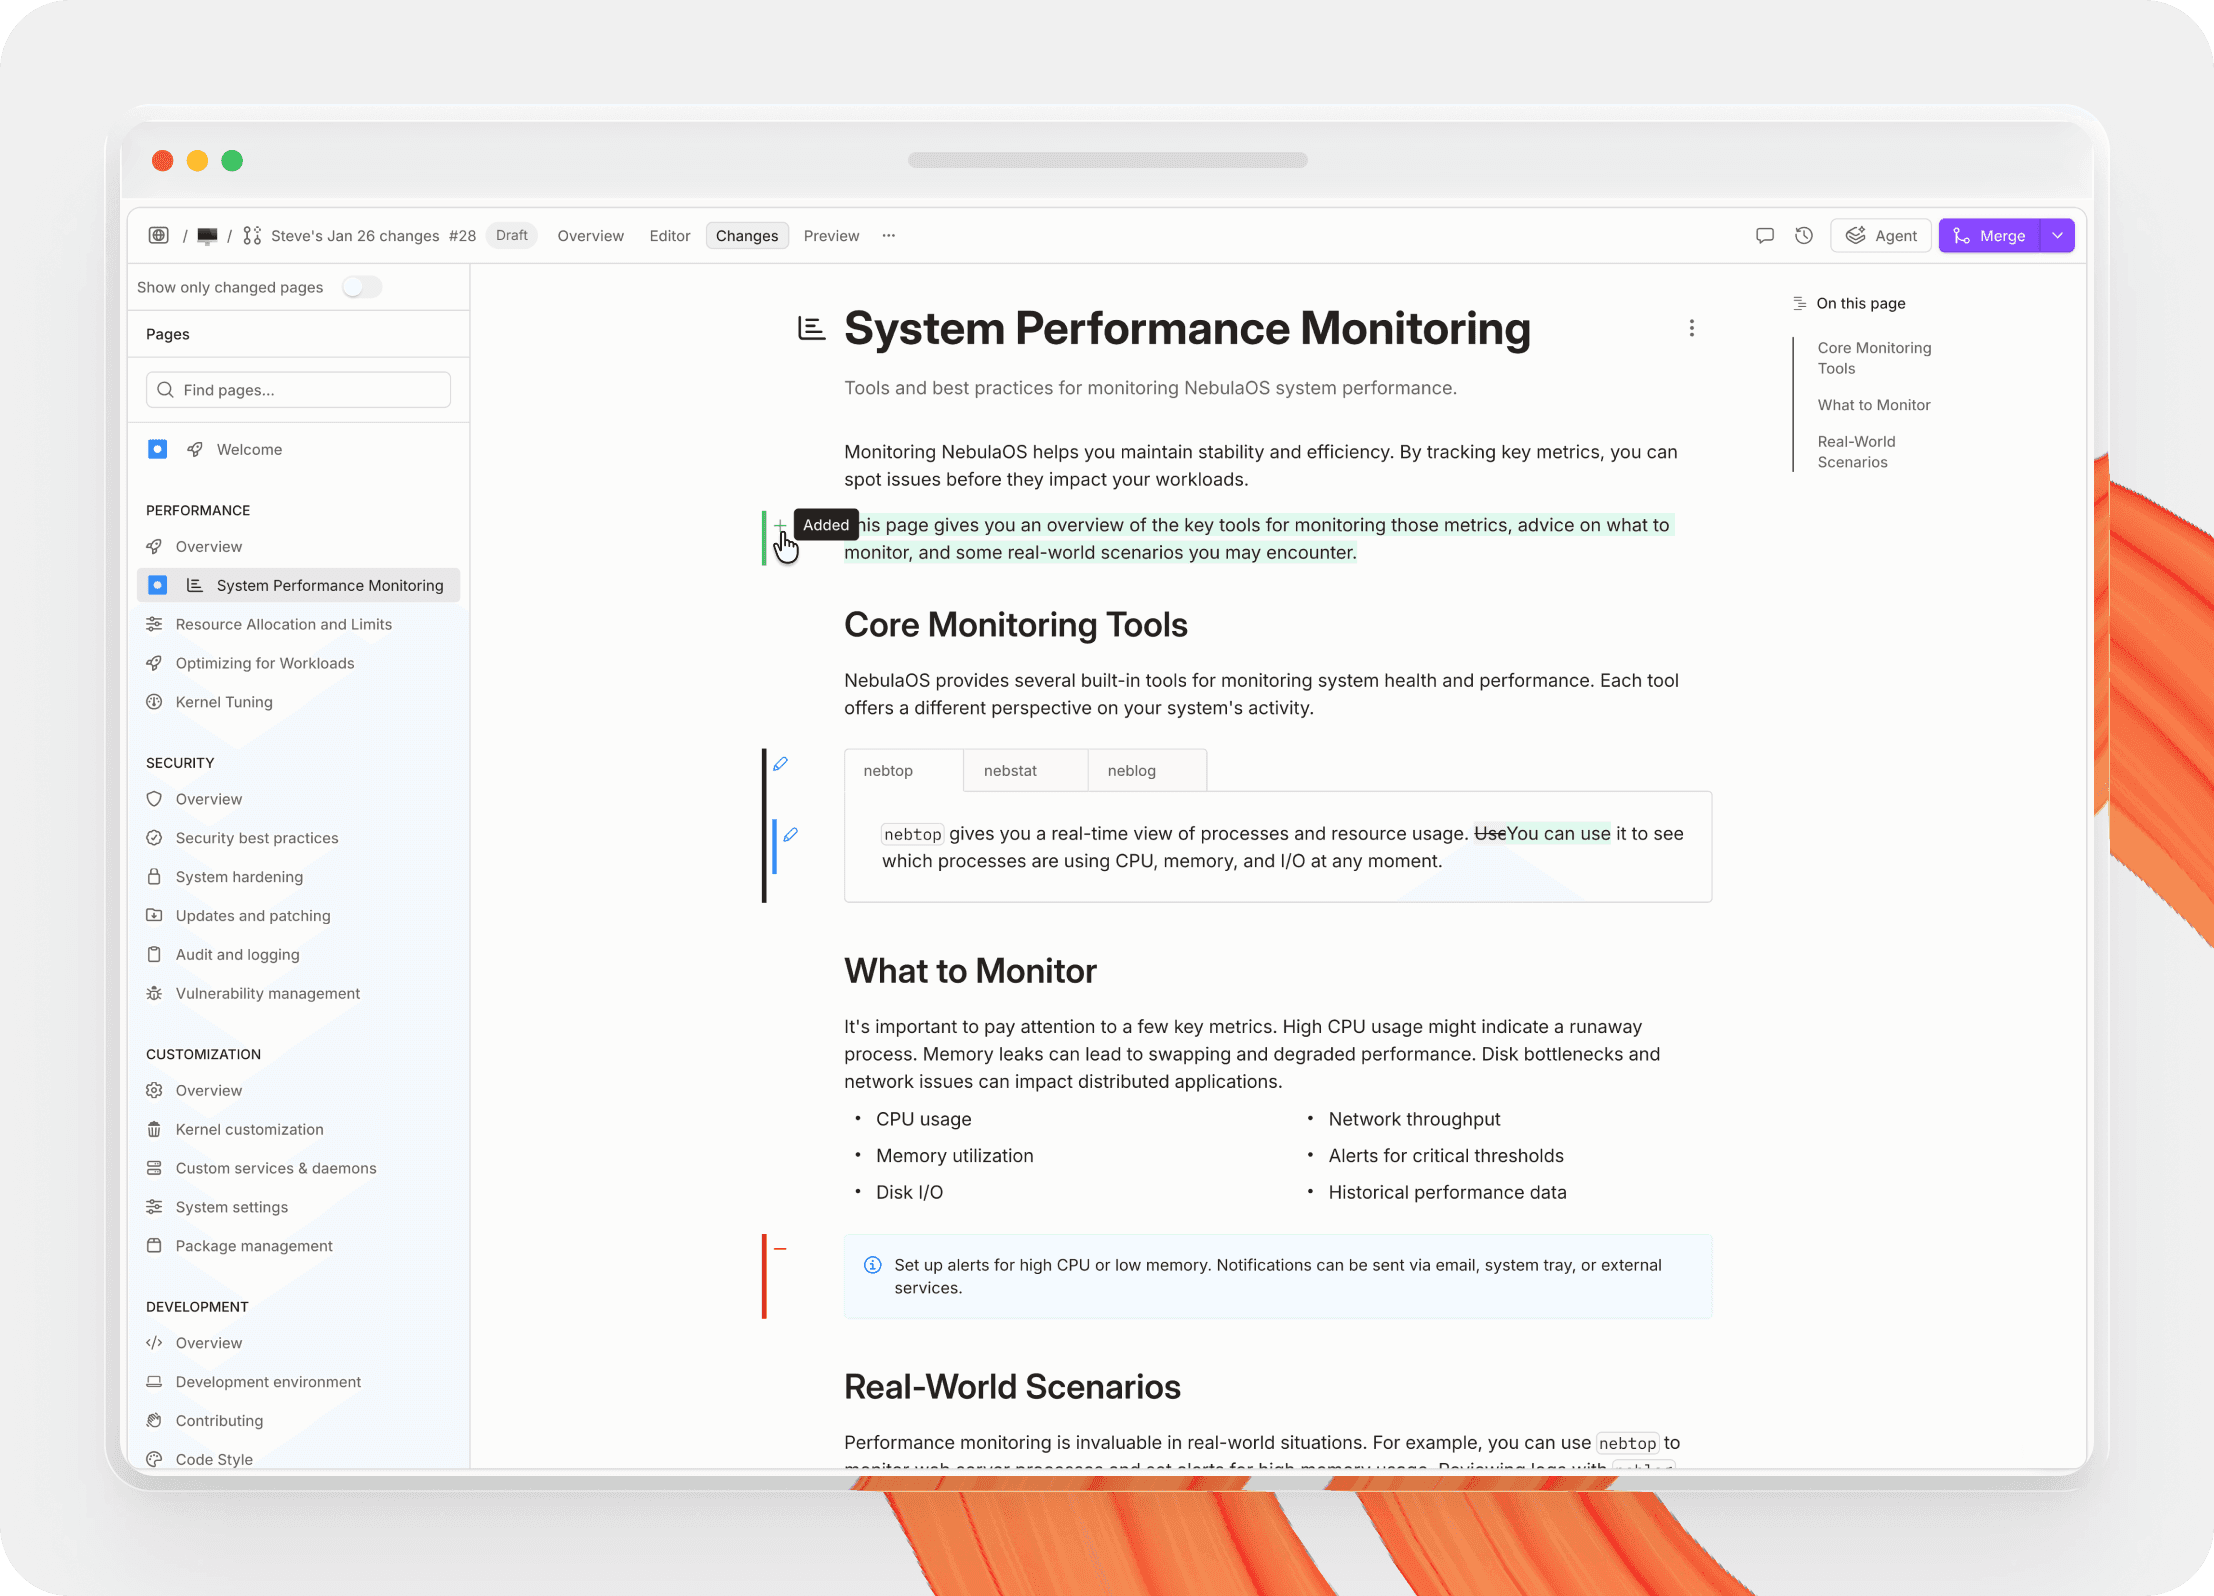Switch to the Editor tab
2214x1596 pixels.
click(669, 236)
